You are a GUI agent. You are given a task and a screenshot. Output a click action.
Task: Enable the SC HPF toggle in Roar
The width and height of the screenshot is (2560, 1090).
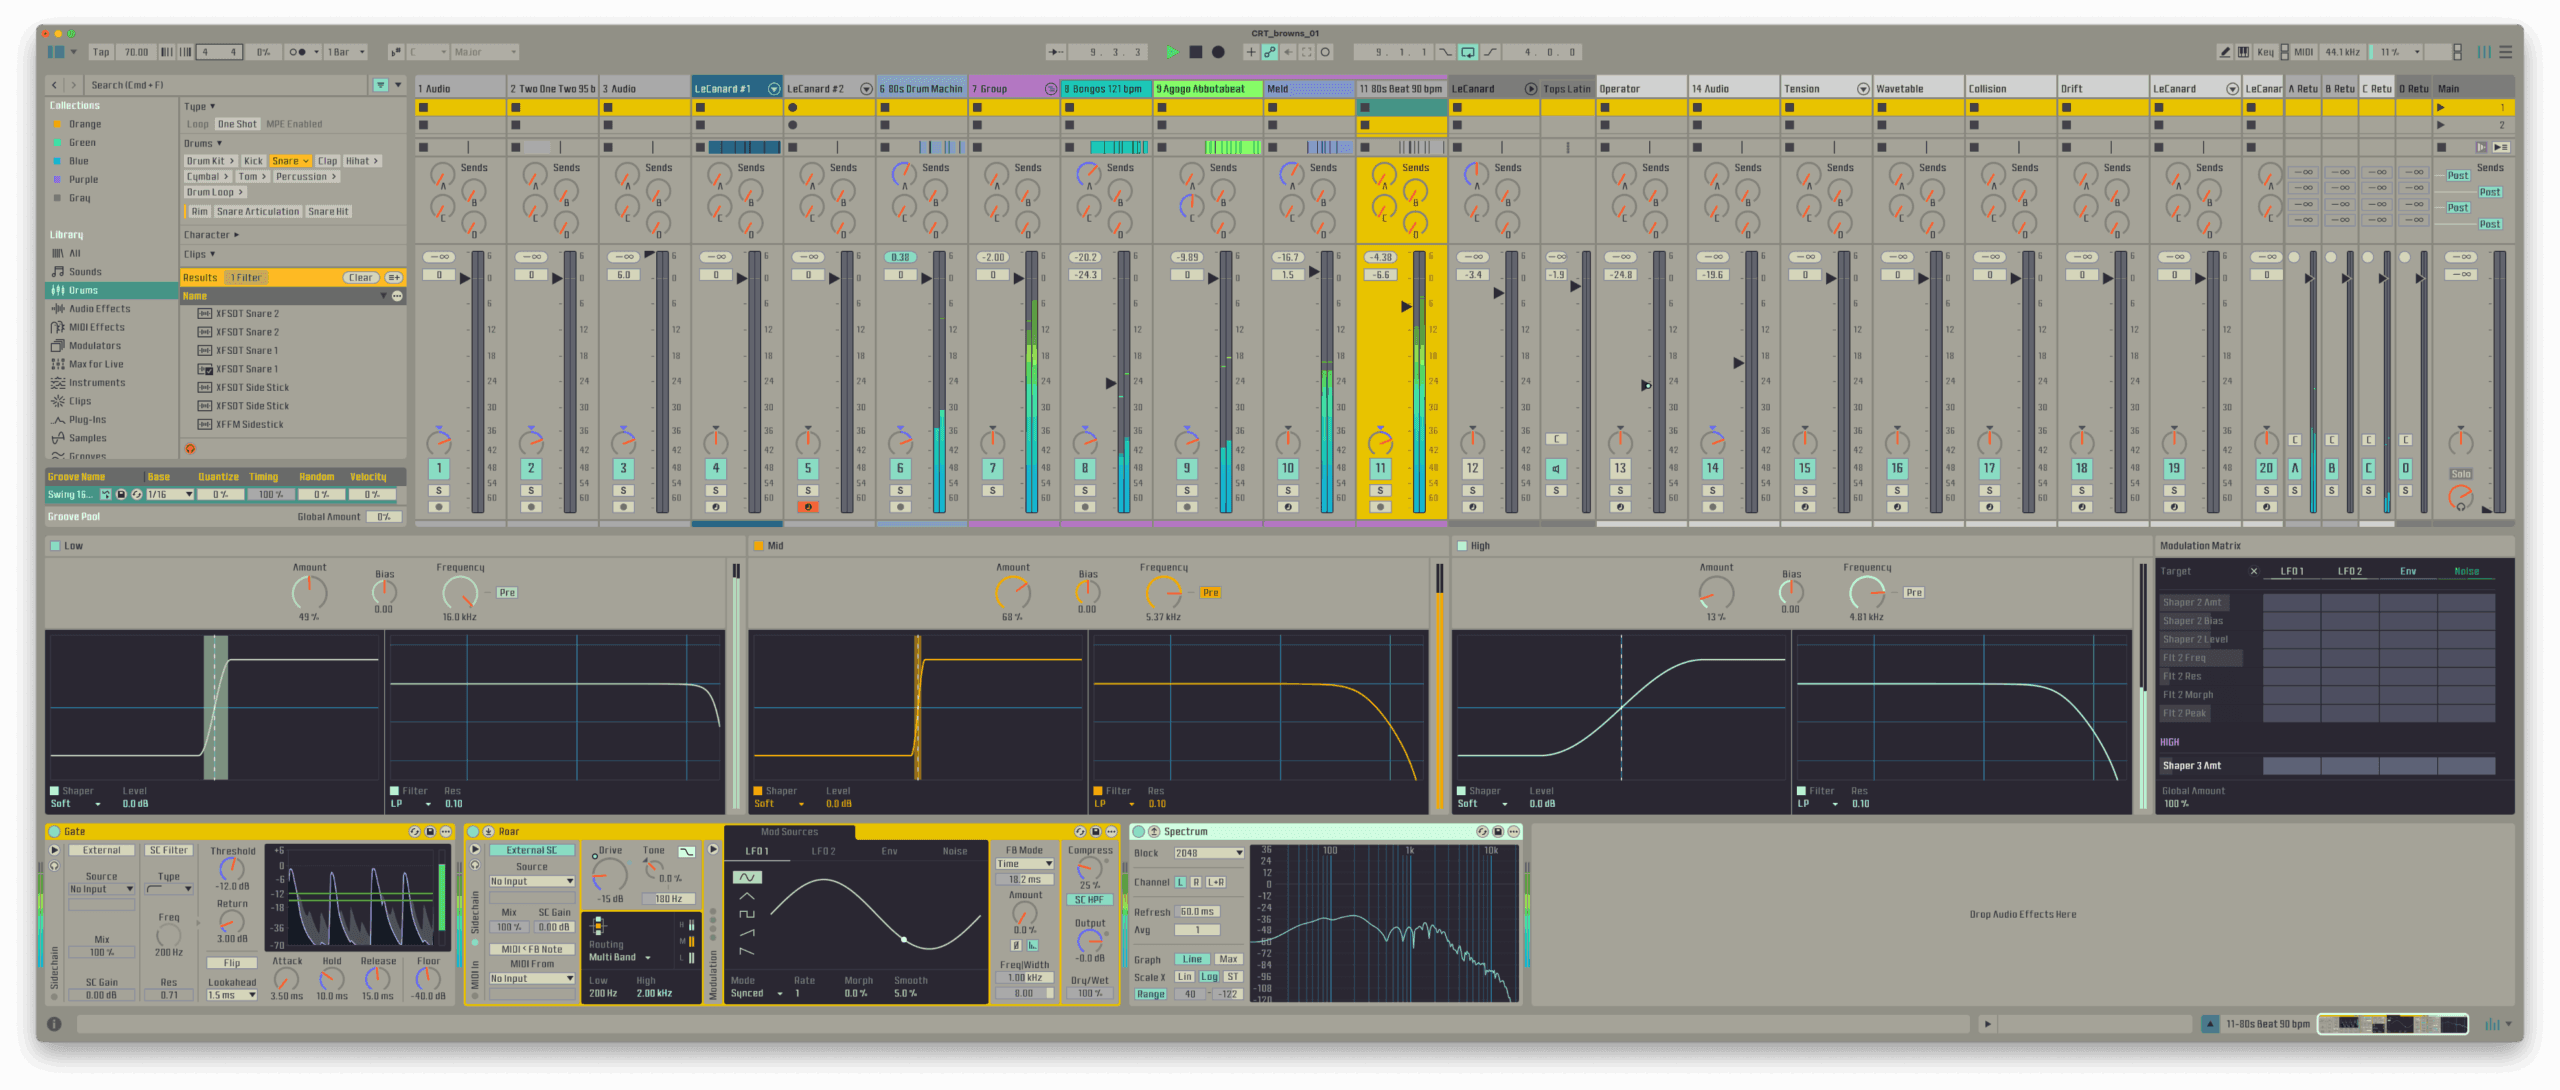click(1089, 900)
